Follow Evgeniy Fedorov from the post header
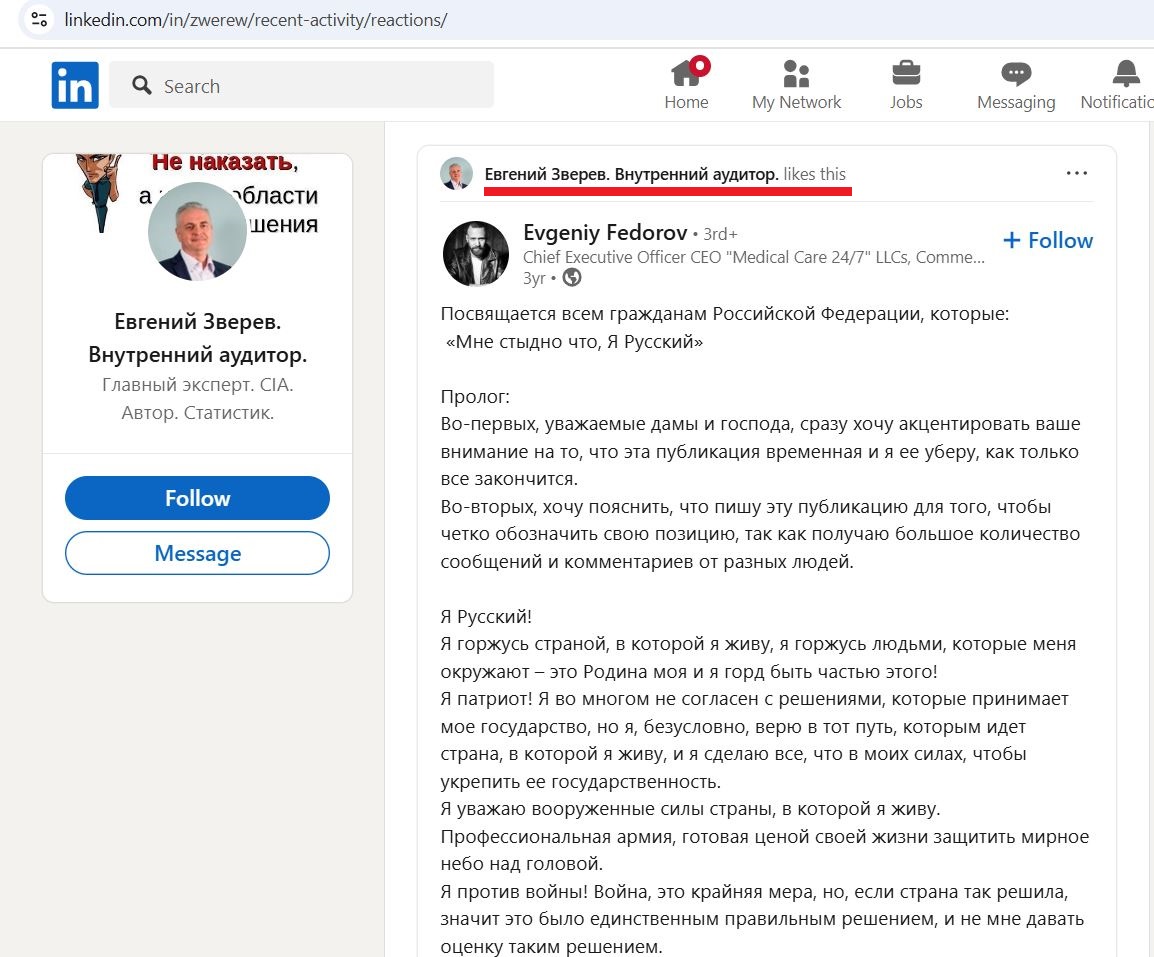Image resolution: width=1154 pixels, height=957 pixels. [x=1048, y=240]
